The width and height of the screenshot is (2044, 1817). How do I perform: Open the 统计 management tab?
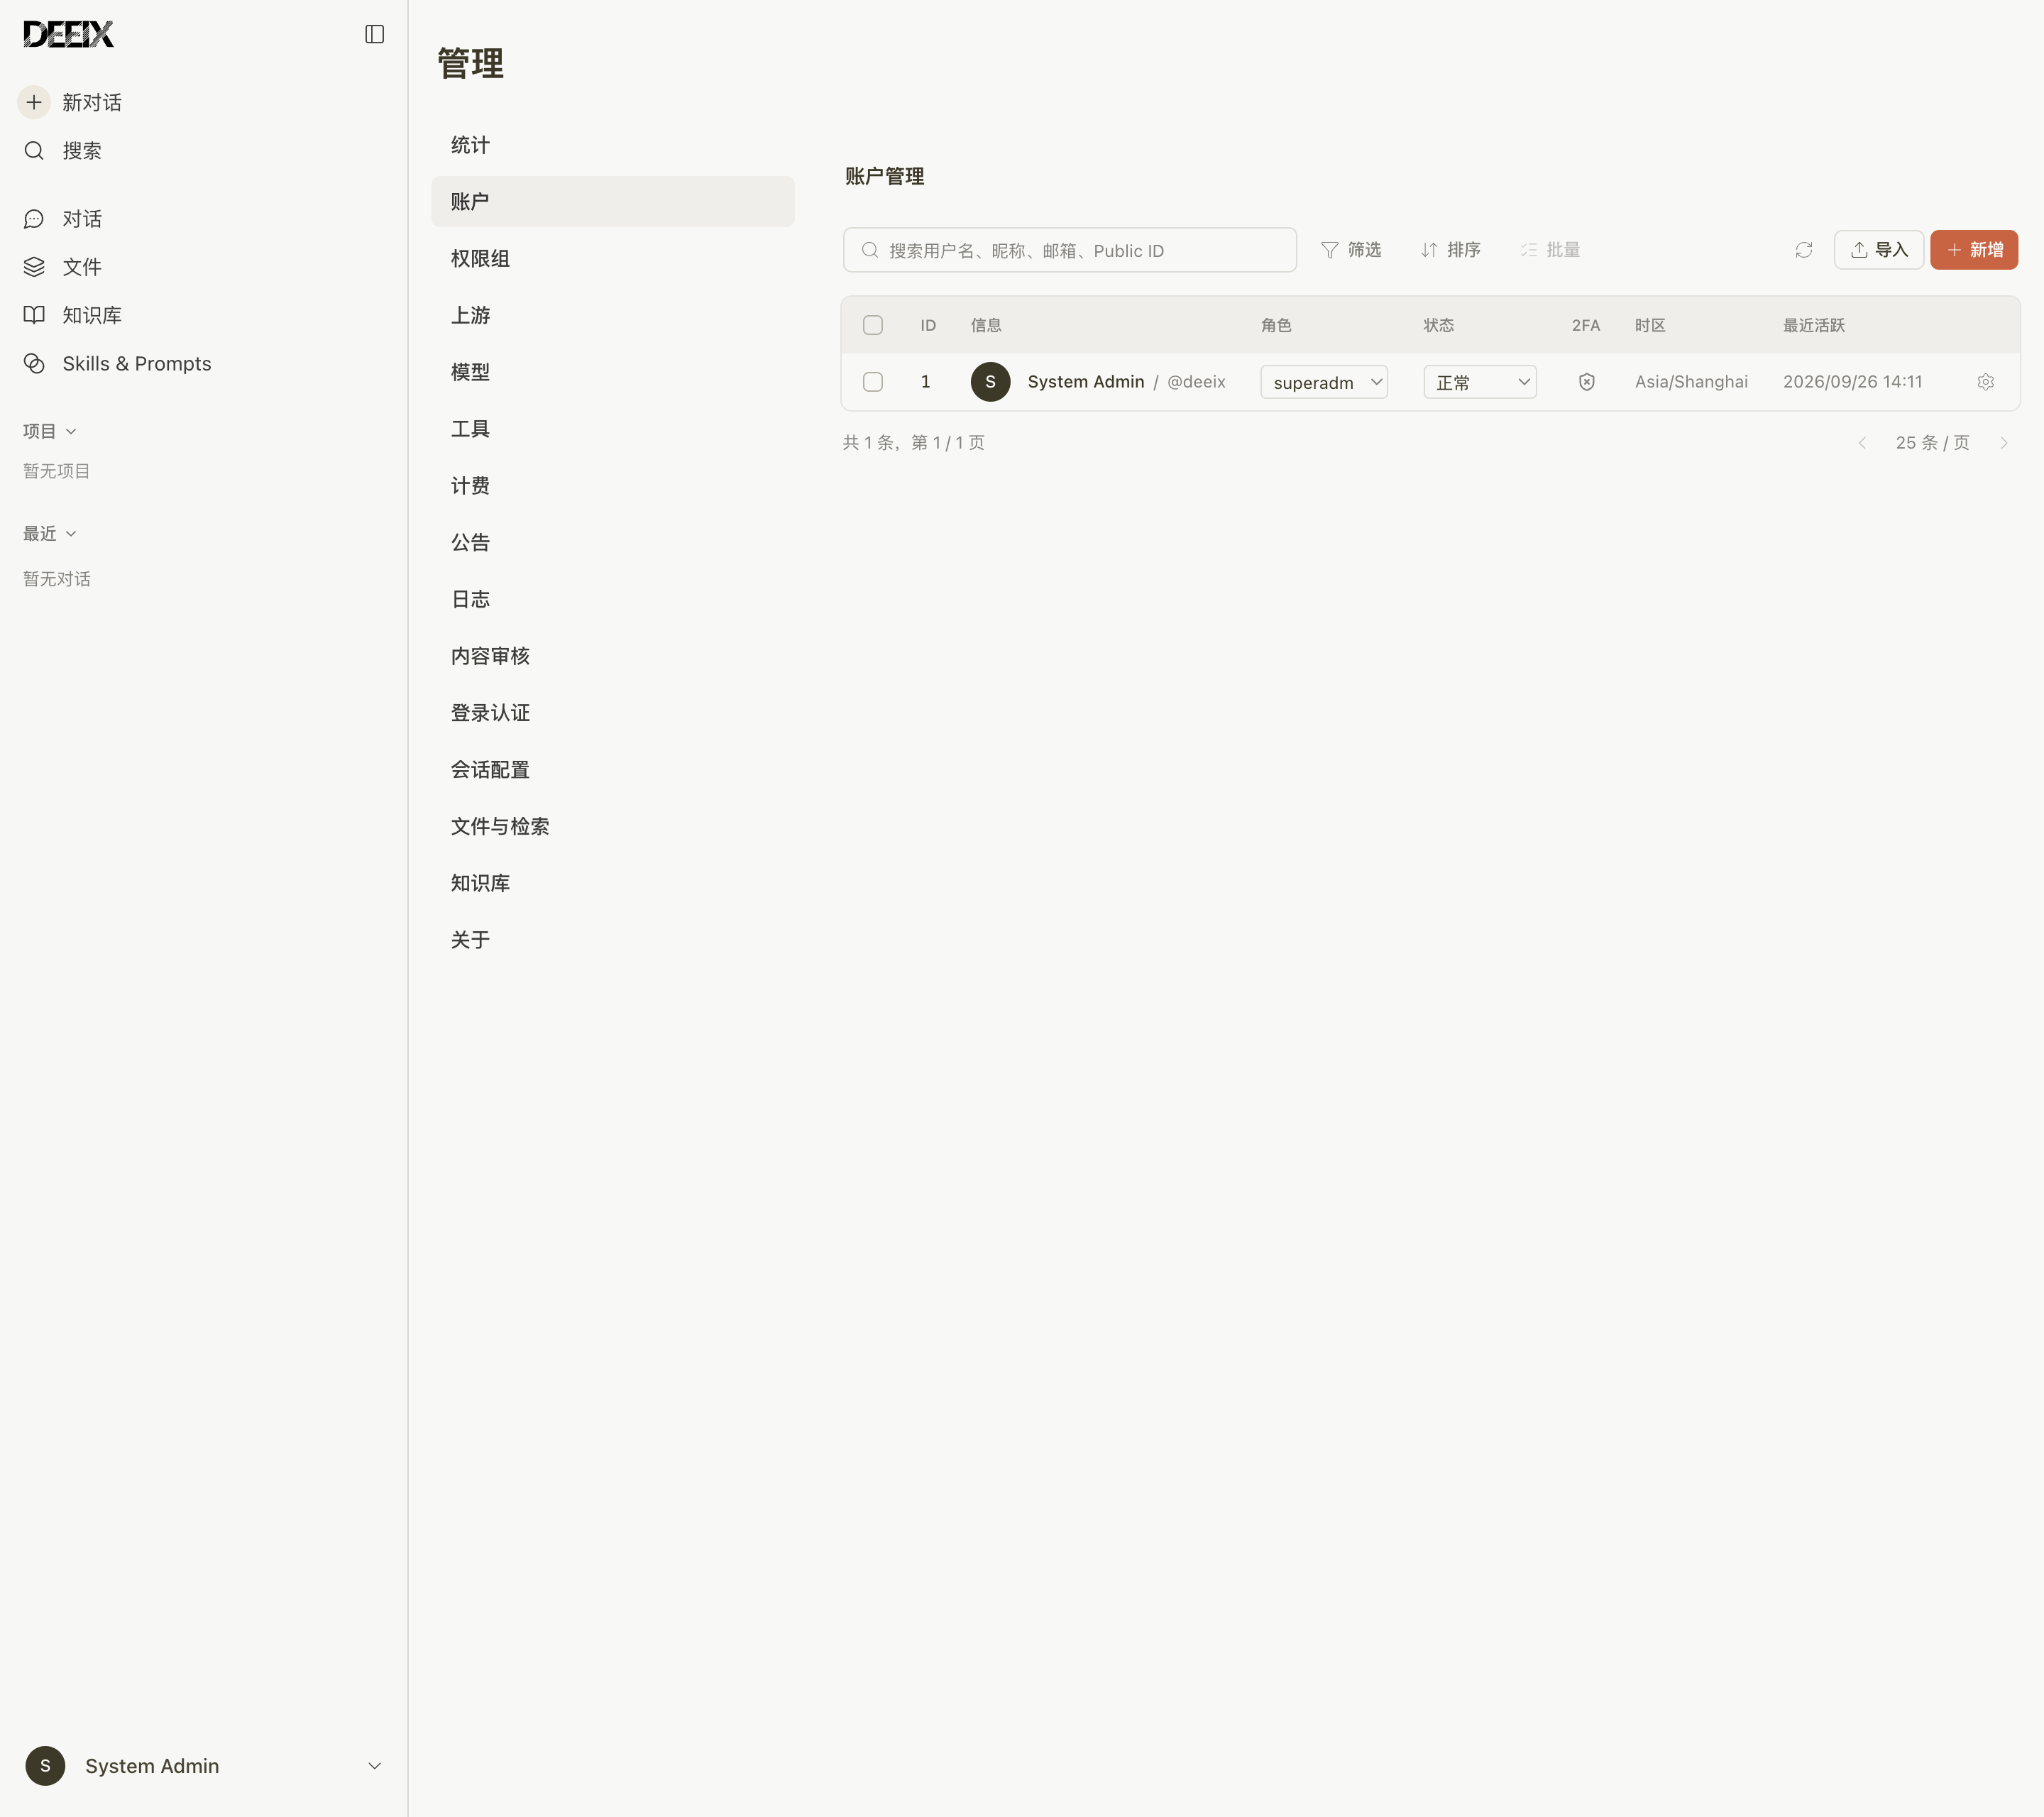point(612,145)
